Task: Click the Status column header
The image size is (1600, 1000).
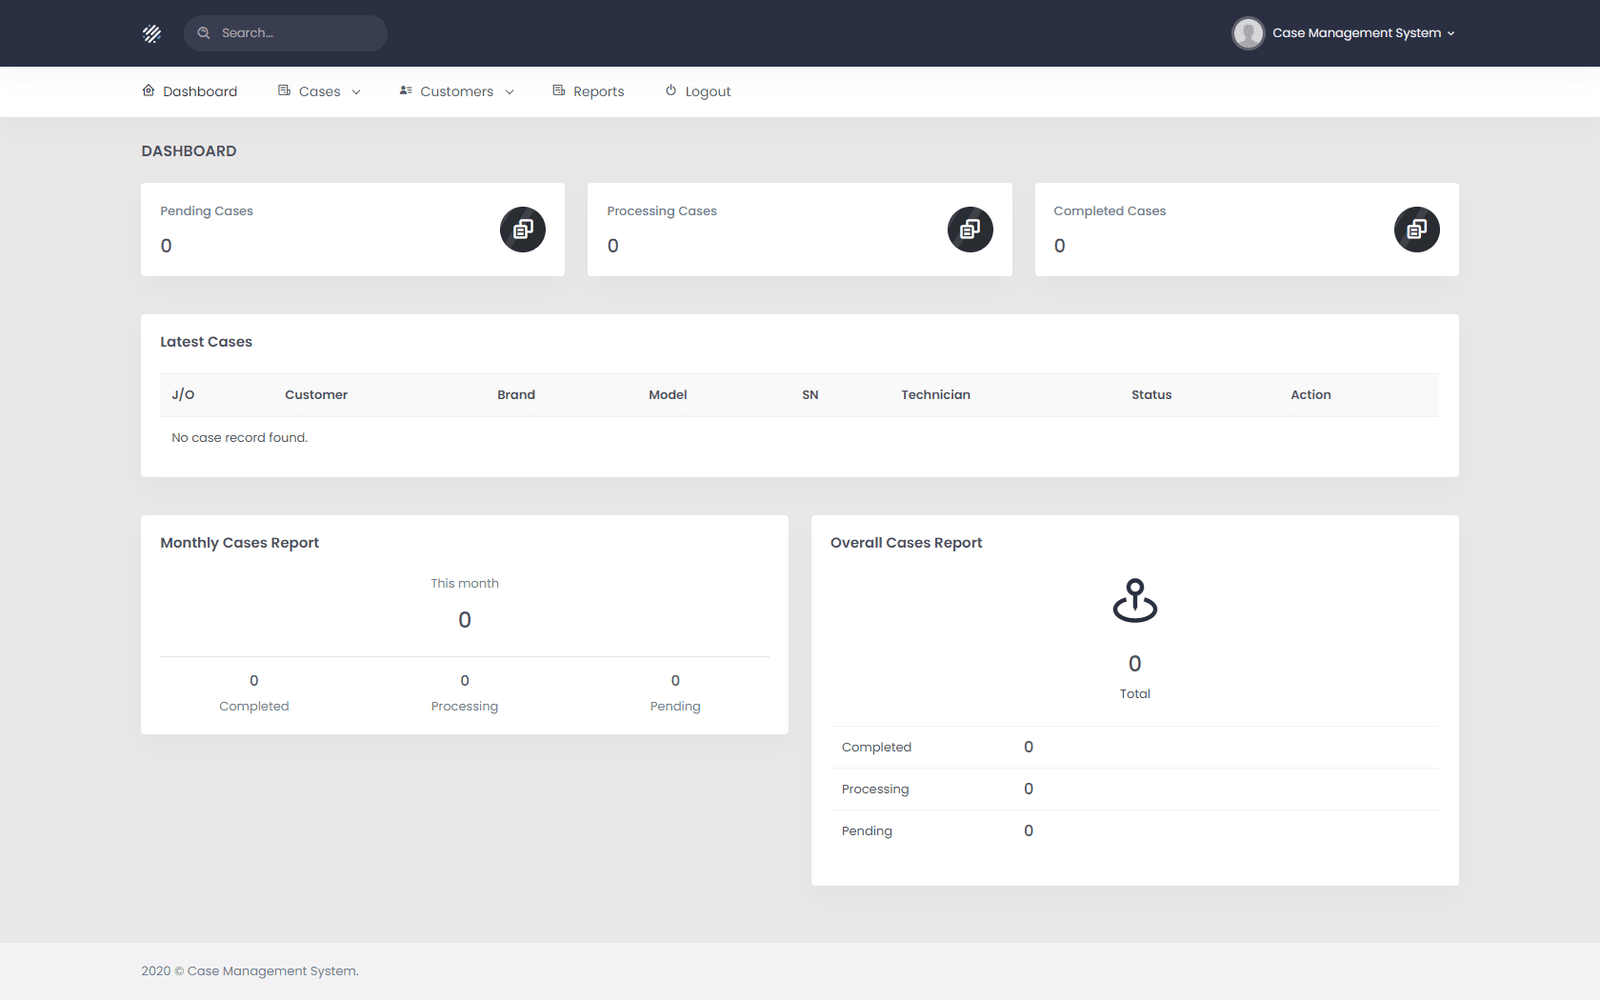Action: (1151, 395)
